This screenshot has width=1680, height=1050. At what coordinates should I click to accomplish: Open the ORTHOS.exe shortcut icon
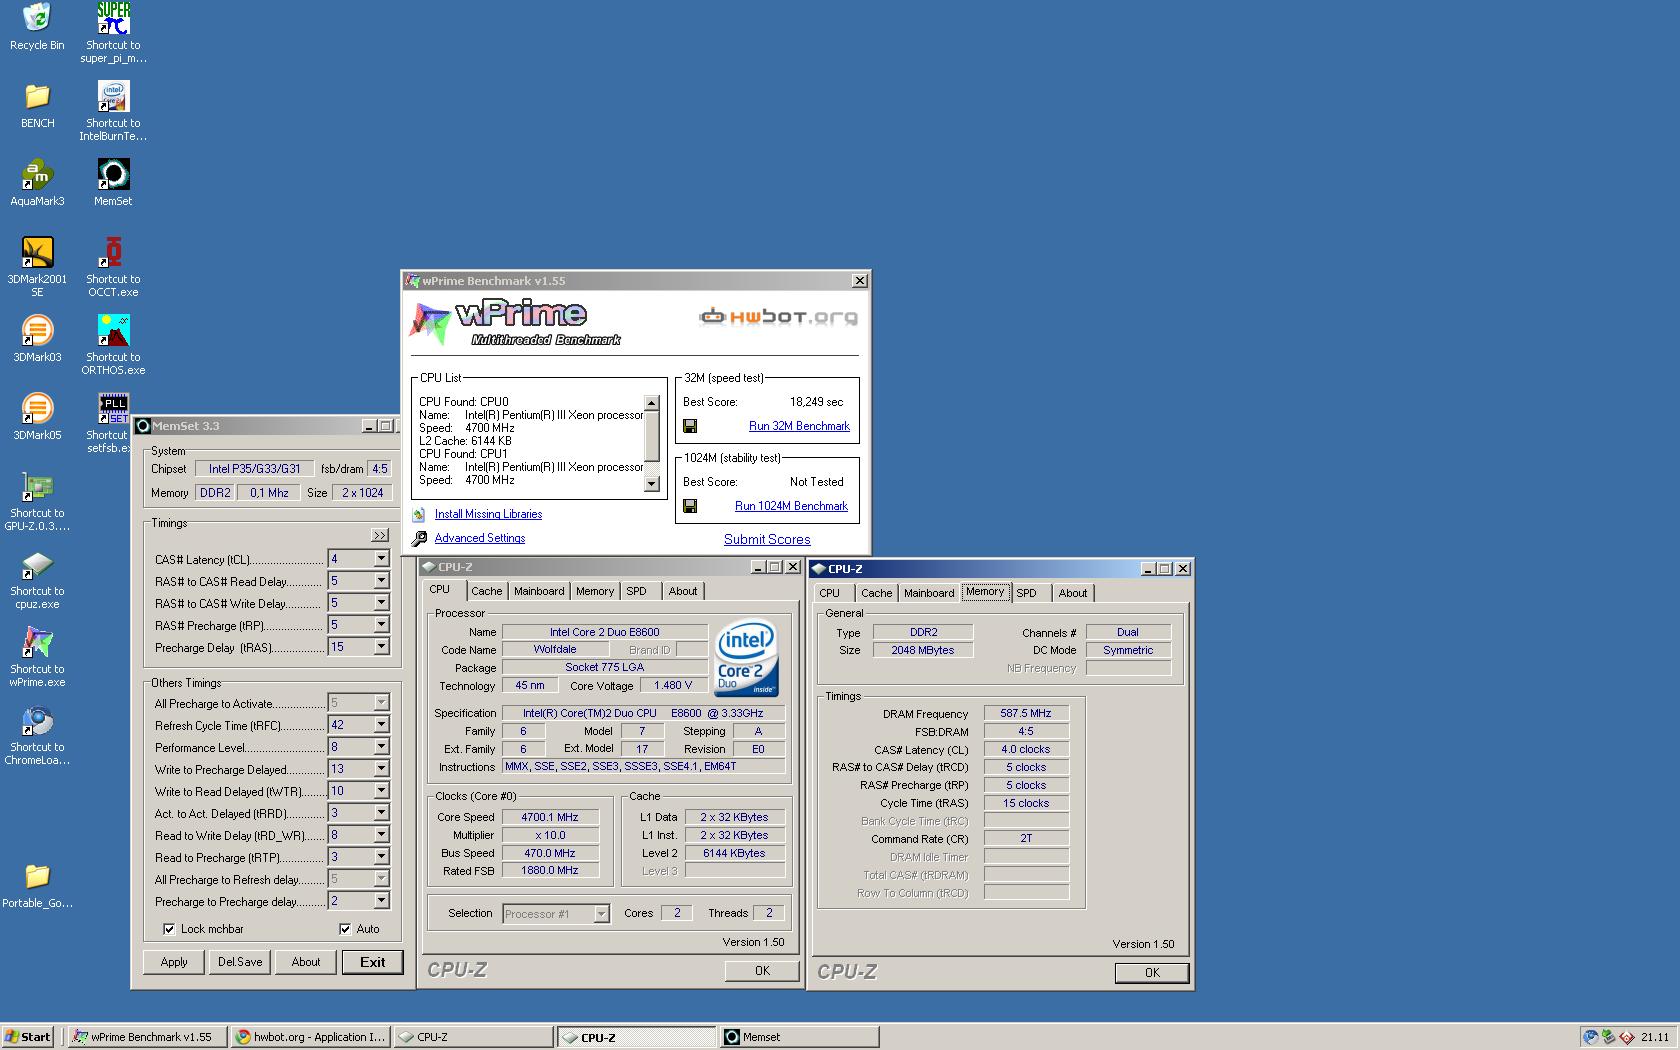[x=113, y=330]
